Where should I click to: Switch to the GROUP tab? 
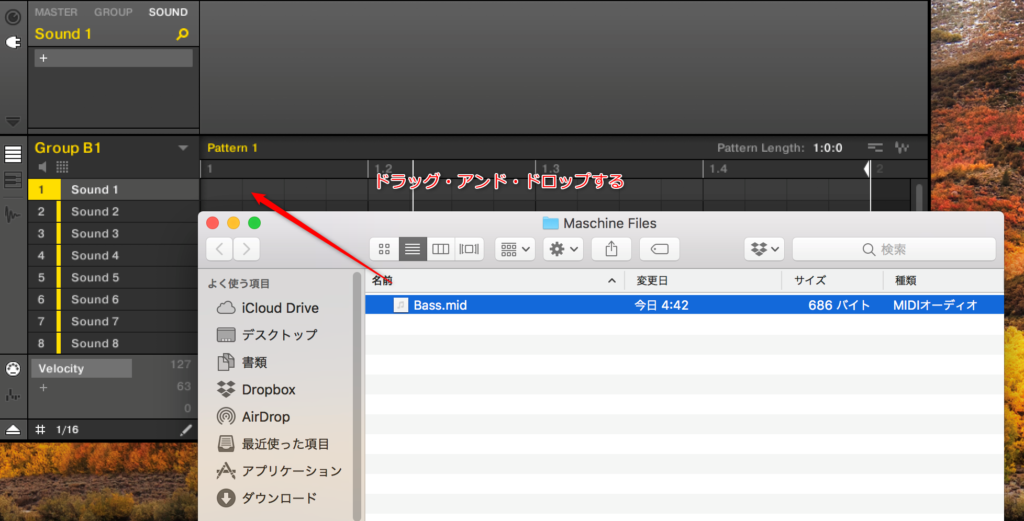(113, 12)
